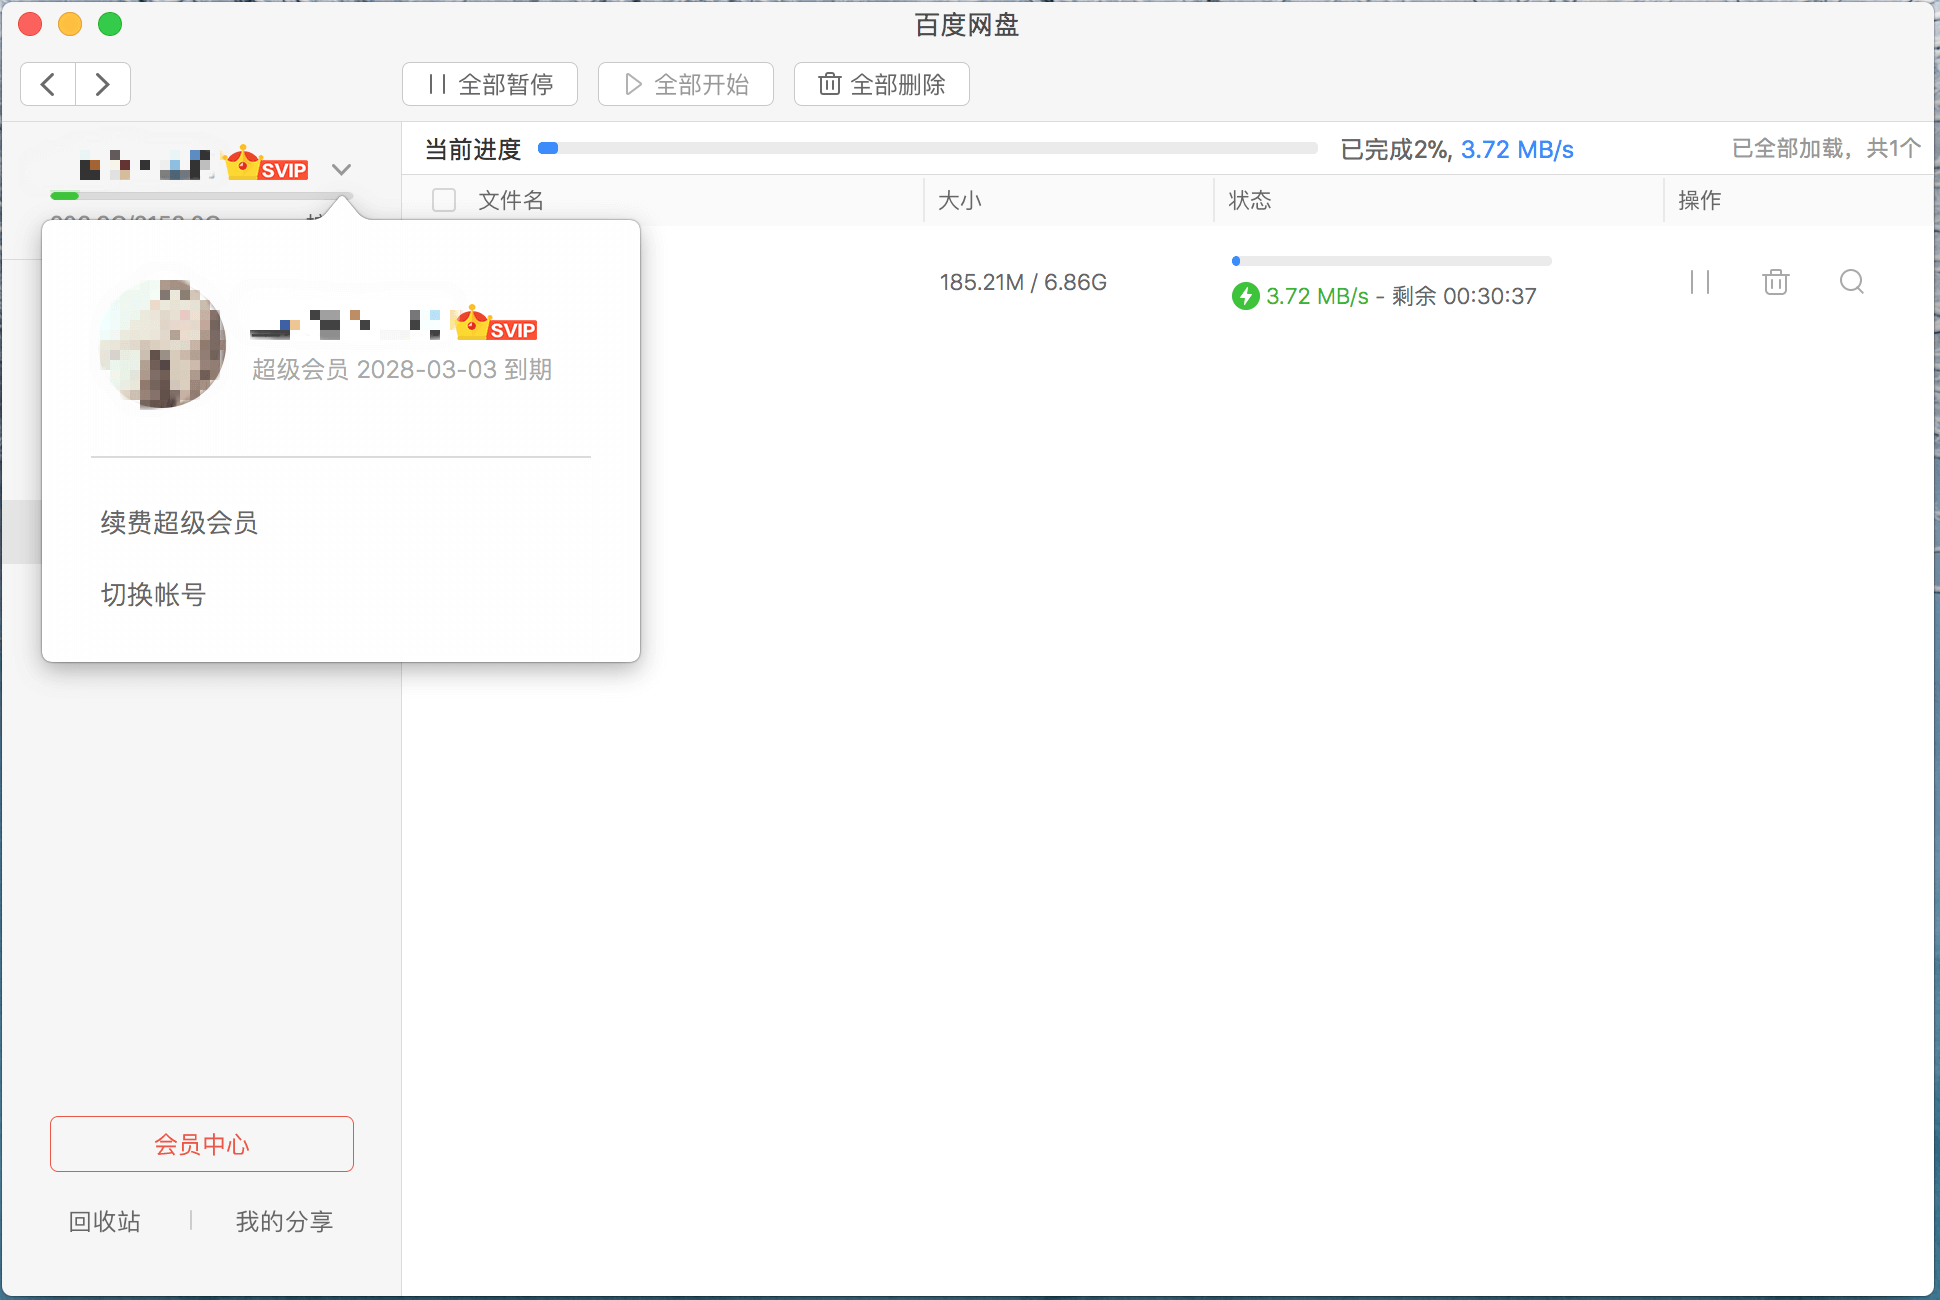The height and width of the screenshot is (1300, 1940).
Task: Toggle the select-all checkbox beside 文件名
Action: [x=444, y=200]
